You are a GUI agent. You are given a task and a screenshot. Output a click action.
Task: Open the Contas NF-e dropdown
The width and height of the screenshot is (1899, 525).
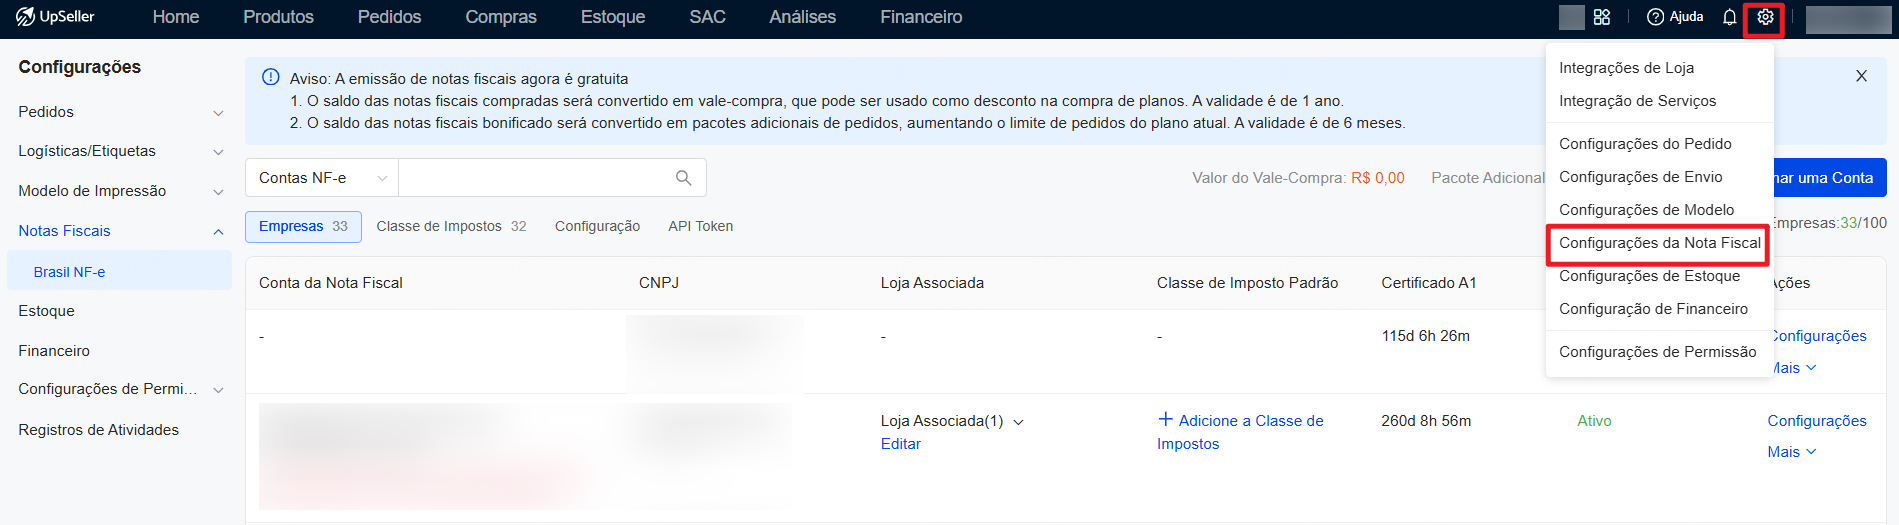[322, 178]
